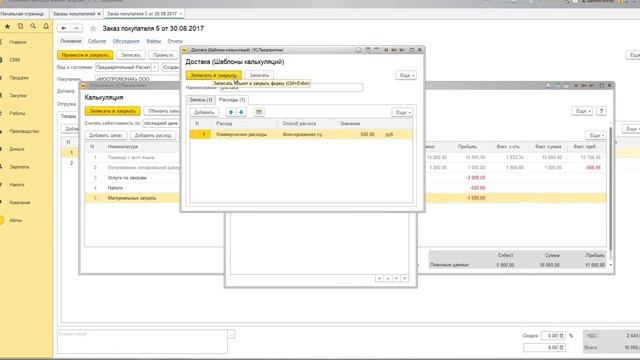Click Записать и закрыть in Калькуляция window
Viewport: 640px width, 360px height.
(113, 111)
